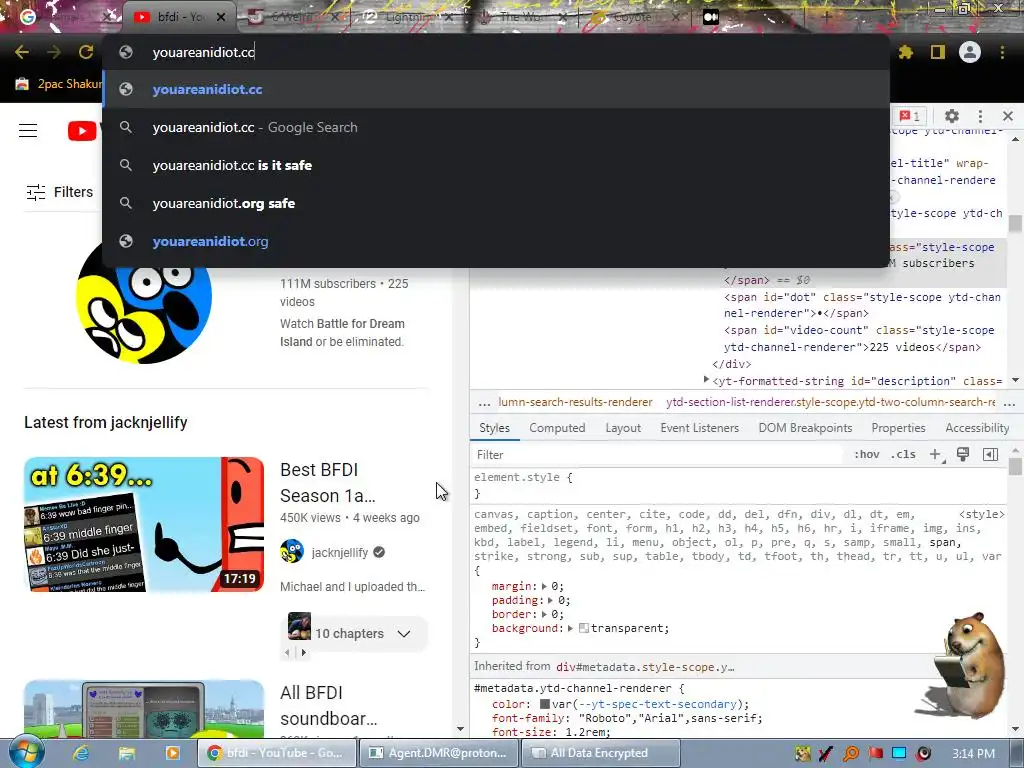Switch to the Computed tab
1024x768 pixels.
click(x=557, y=428)
